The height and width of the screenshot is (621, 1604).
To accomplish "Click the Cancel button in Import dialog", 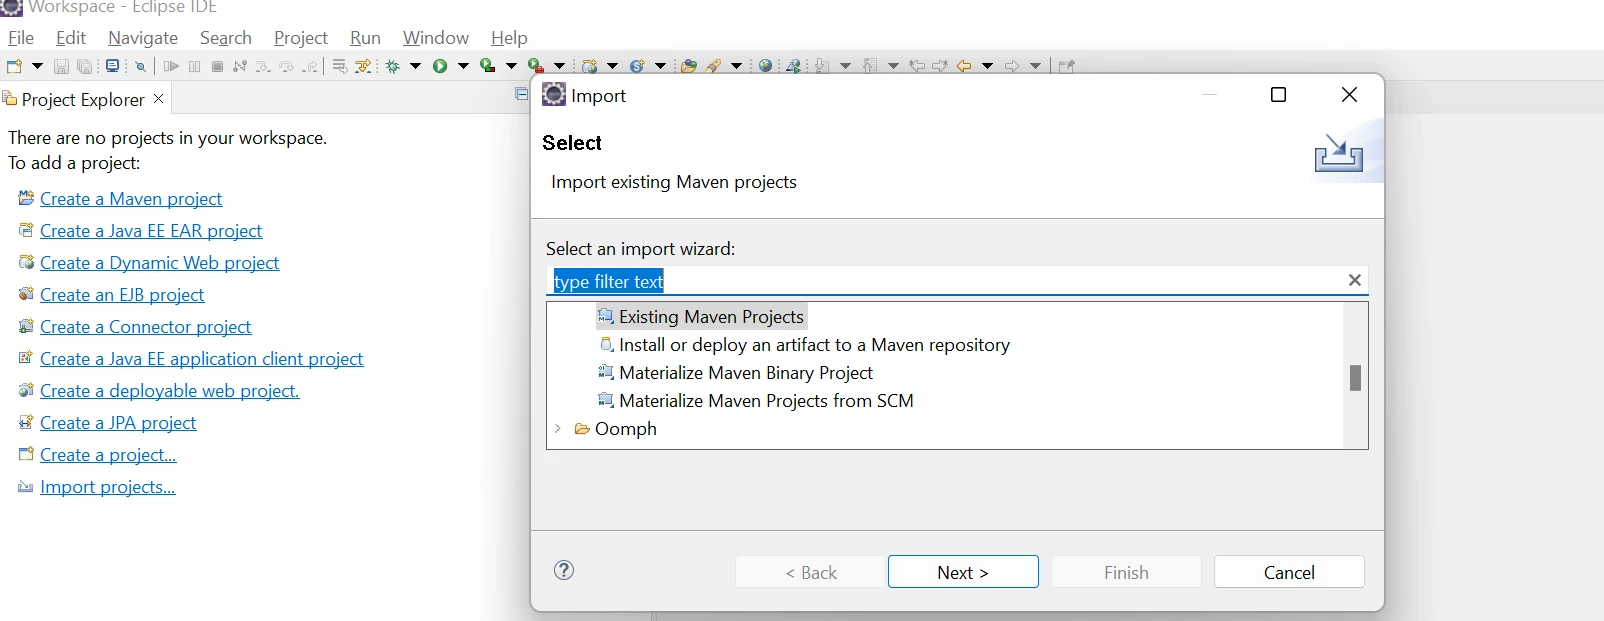I will tap(1289, 572).
